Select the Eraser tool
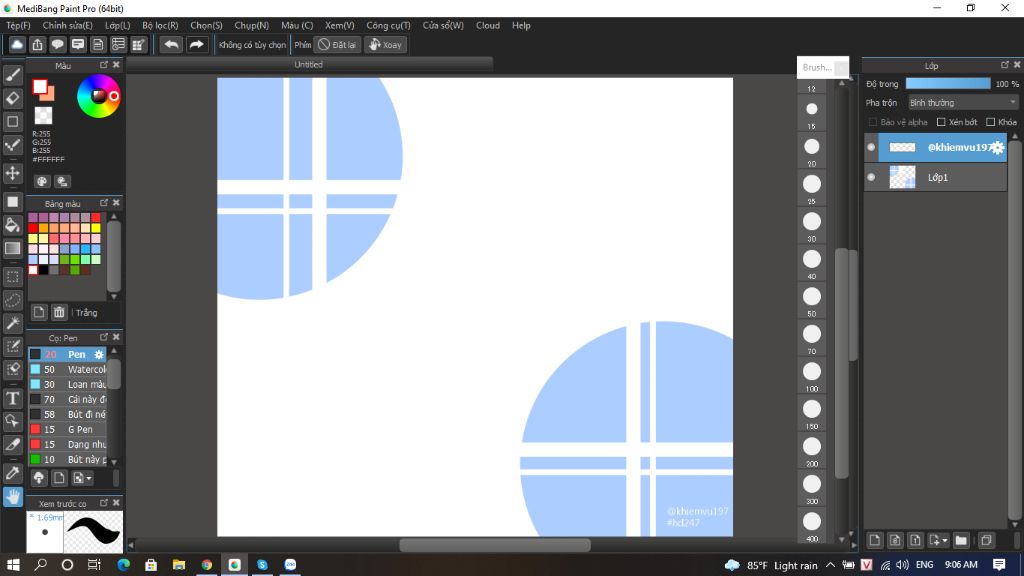The width and height of the screenshot is (1024, 576). click(x=12, y=98)
